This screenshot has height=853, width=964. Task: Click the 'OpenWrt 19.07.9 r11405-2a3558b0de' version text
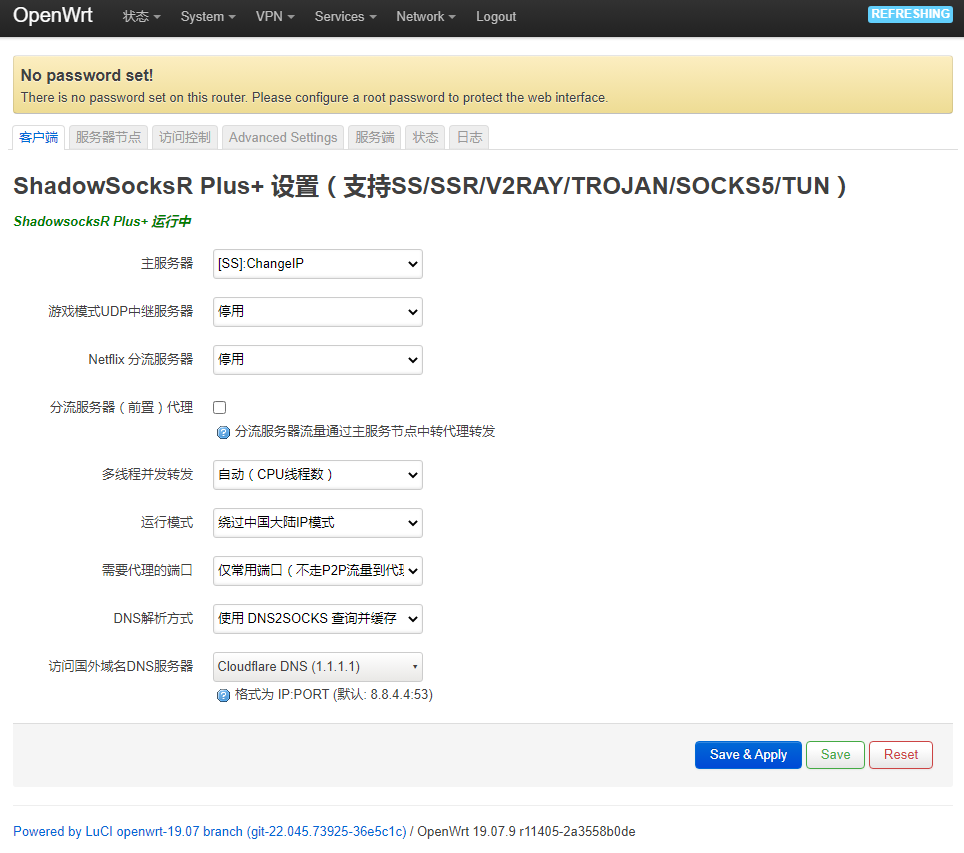click(526, 831)
